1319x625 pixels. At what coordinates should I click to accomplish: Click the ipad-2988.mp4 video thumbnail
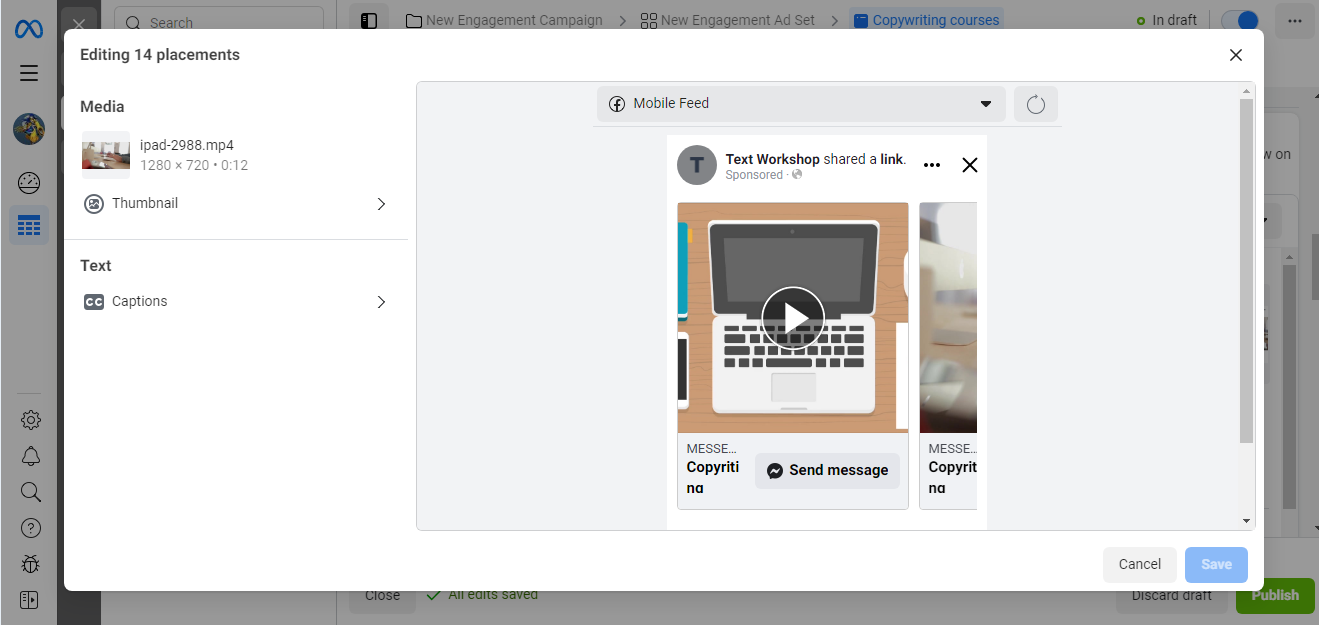click(x=106, y=155)
